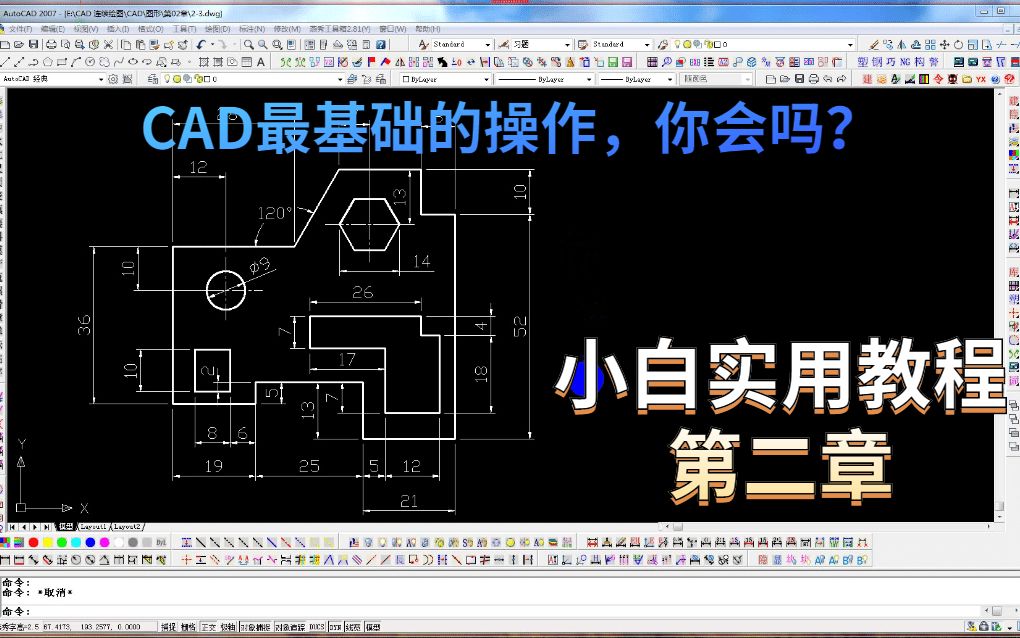Turn on 栅格 (Grid) display
1020x638 pixels.
[x=190, y=627]
